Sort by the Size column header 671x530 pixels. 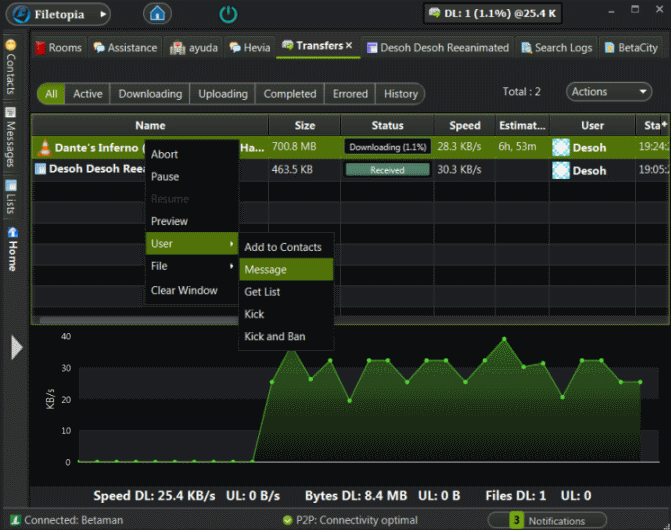305,125
